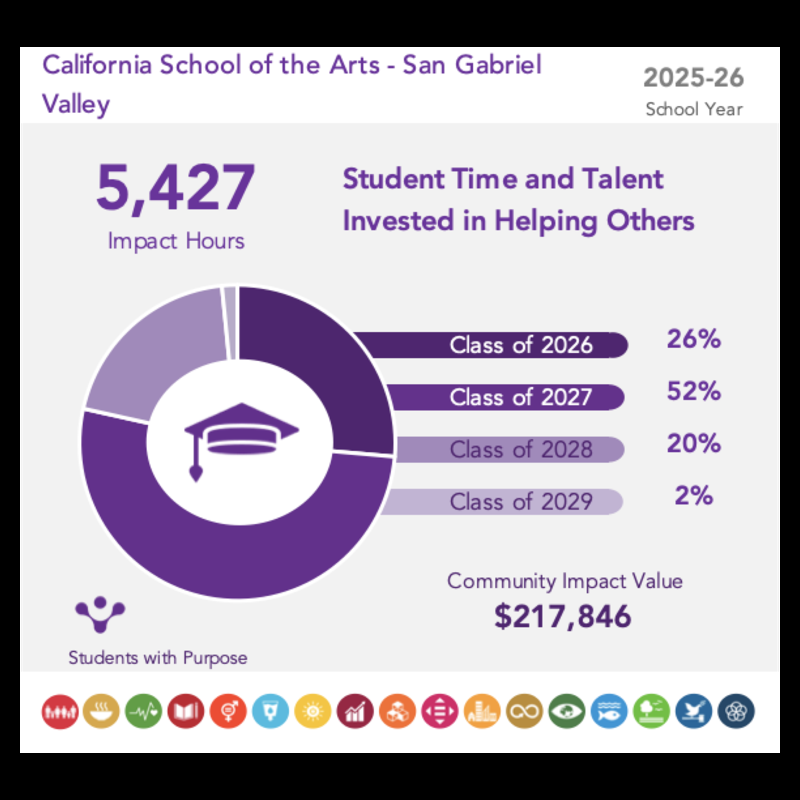Click the red No Poverty people icon
800x800 pixels.
tap(61, 711)
